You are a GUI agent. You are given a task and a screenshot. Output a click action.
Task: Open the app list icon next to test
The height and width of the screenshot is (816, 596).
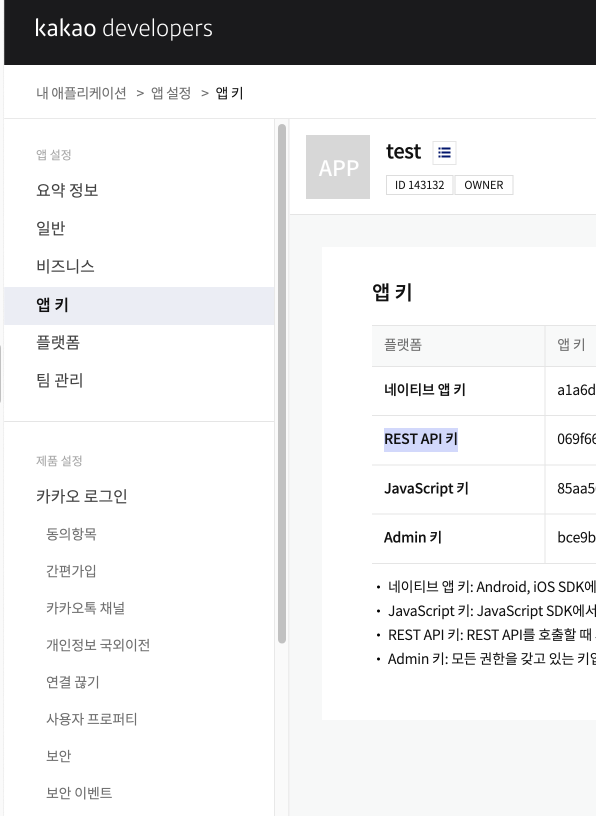click(x=444, y=152)
